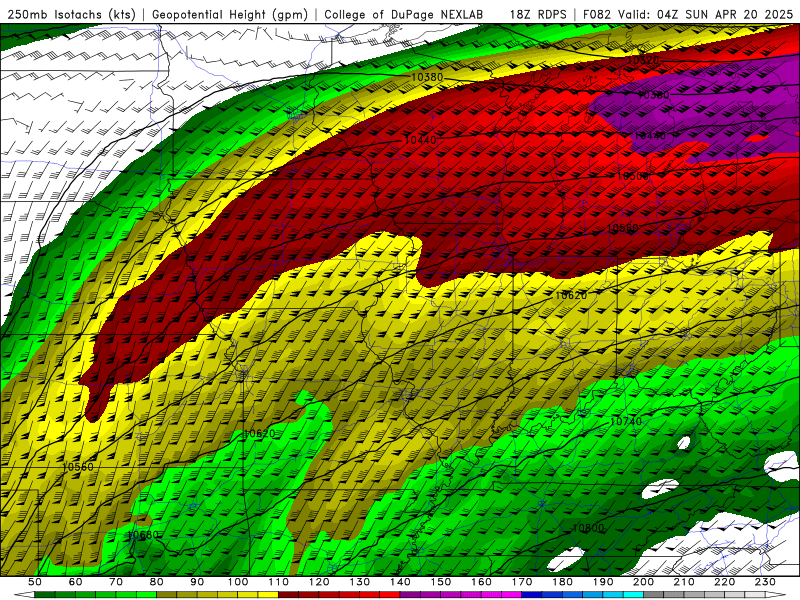
Task: Click the 180 value on the color scale
Action: pos(562,582)
